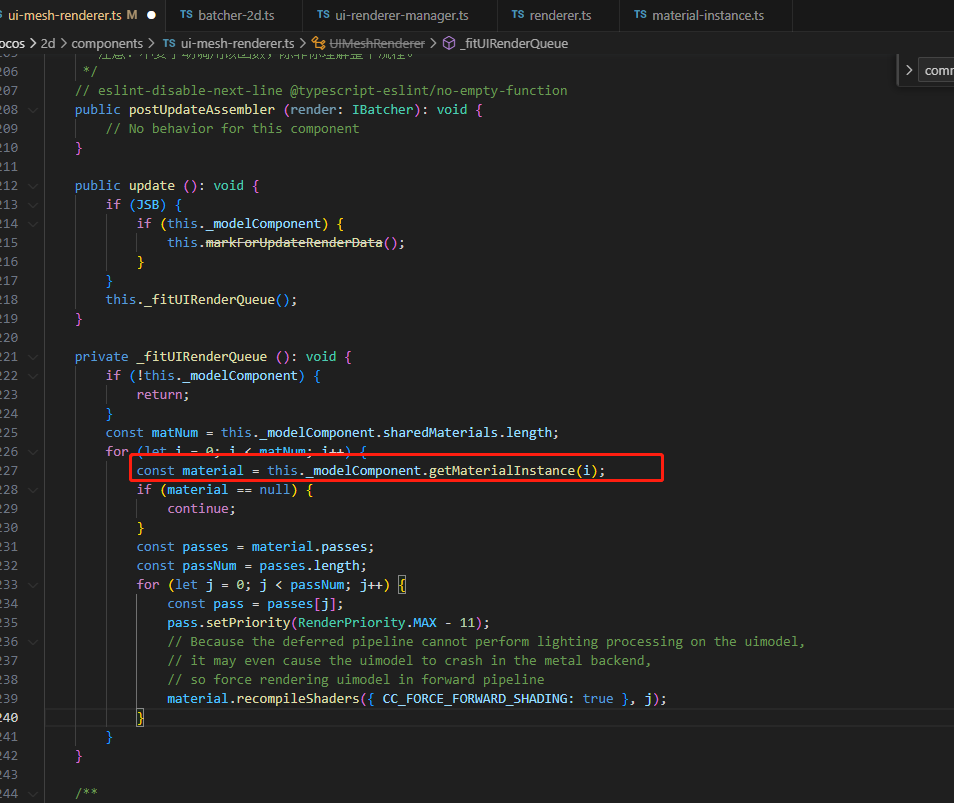Open the ui-renderer-manager.ts tab
The width and height of the screenshot is (954, 803).
click(401, 15)
